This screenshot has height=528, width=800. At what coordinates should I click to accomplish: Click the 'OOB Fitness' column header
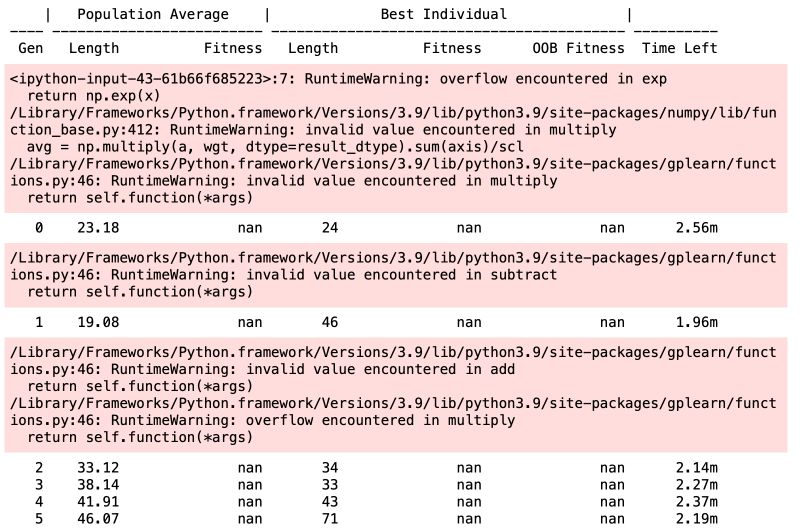[x=578, y=48]
